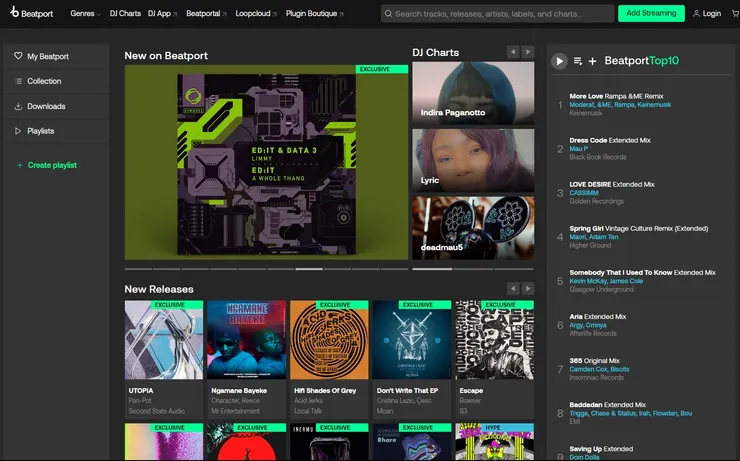Show previous DJ Charts with left arrow
Viewport: 740px width, 461px height.
pos(513,52)
